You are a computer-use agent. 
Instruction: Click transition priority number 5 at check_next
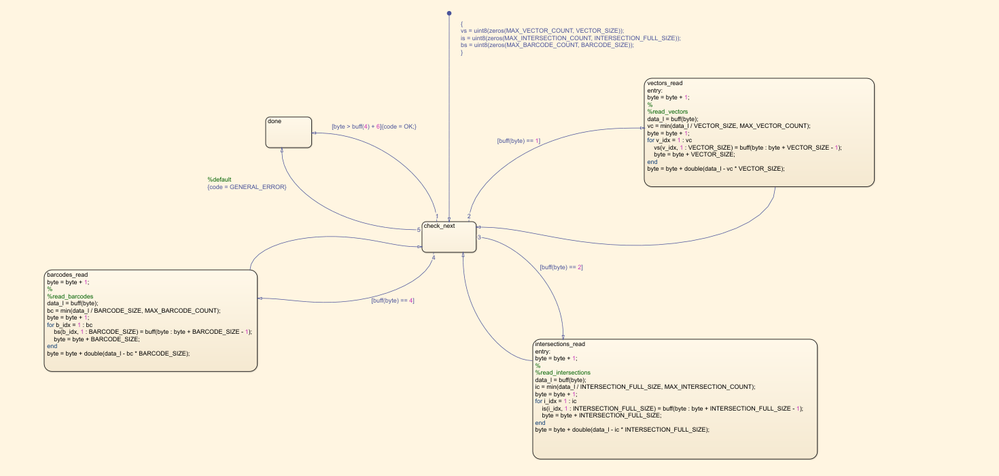[x=419, y=229]
